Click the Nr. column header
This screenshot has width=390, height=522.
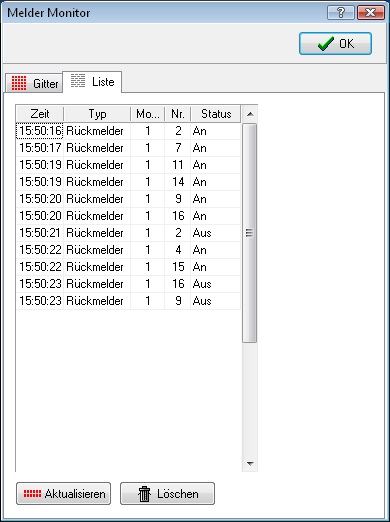tap(178, 114)
